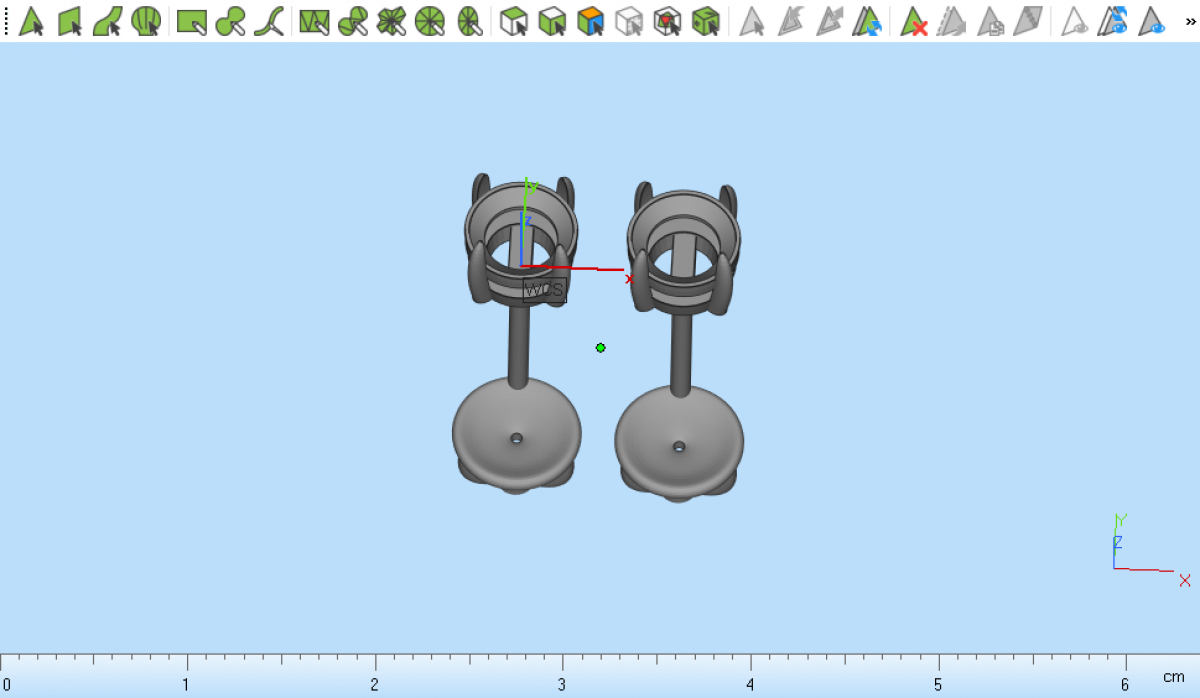Click the WCS label in viewport
This screenshot has width=1200, height=698.
point(545,290)
